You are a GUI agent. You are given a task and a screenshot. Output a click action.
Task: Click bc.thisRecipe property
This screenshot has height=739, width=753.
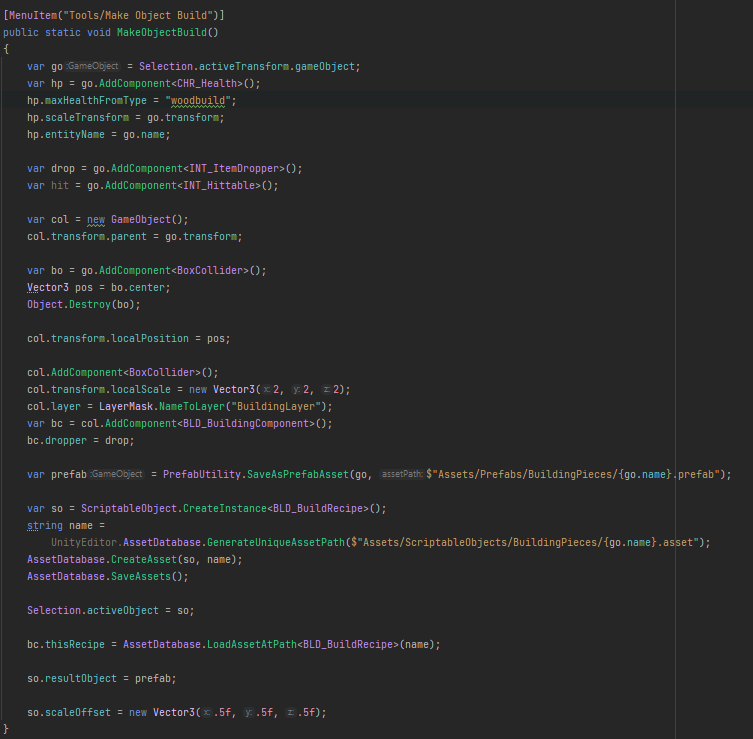click(x=66, y=644)
